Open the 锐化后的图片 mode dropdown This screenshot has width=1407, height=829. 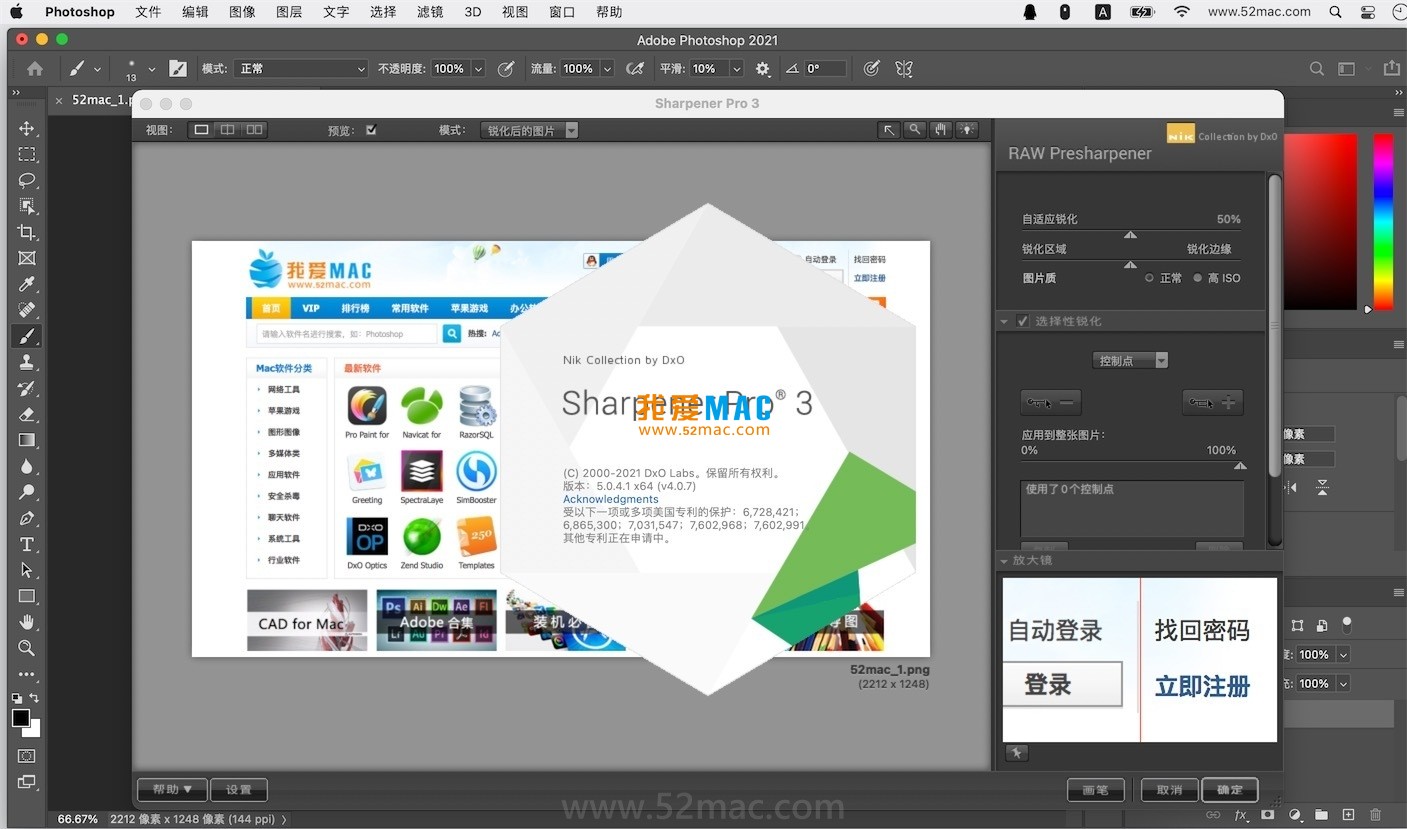point(530,130)
